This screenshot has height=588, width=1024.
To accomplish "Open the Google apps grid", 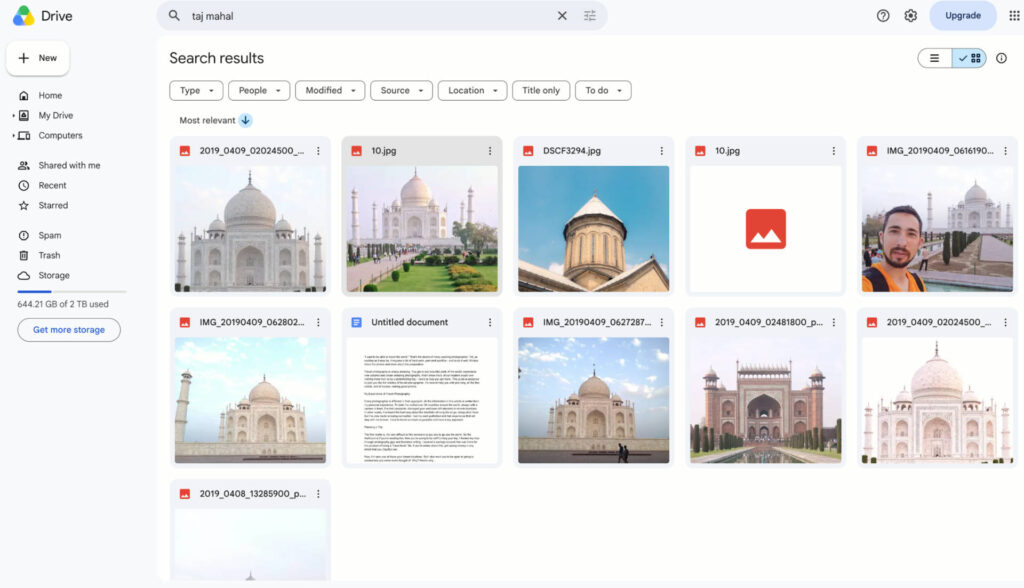I will (x=1014, y=16).
